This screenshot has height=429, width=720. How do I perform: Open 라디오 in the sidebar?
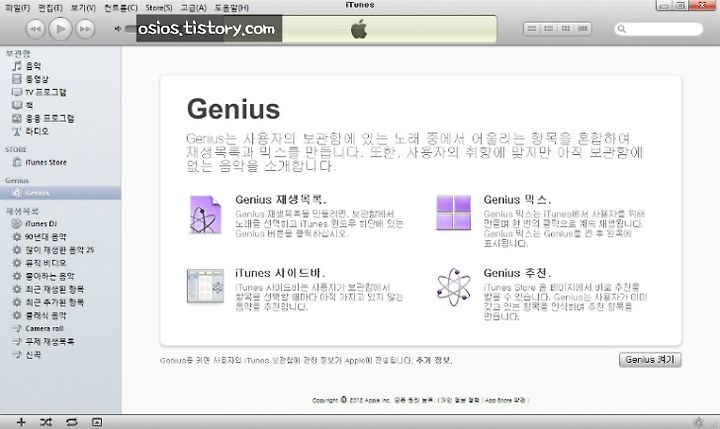[x=61, y=131]
